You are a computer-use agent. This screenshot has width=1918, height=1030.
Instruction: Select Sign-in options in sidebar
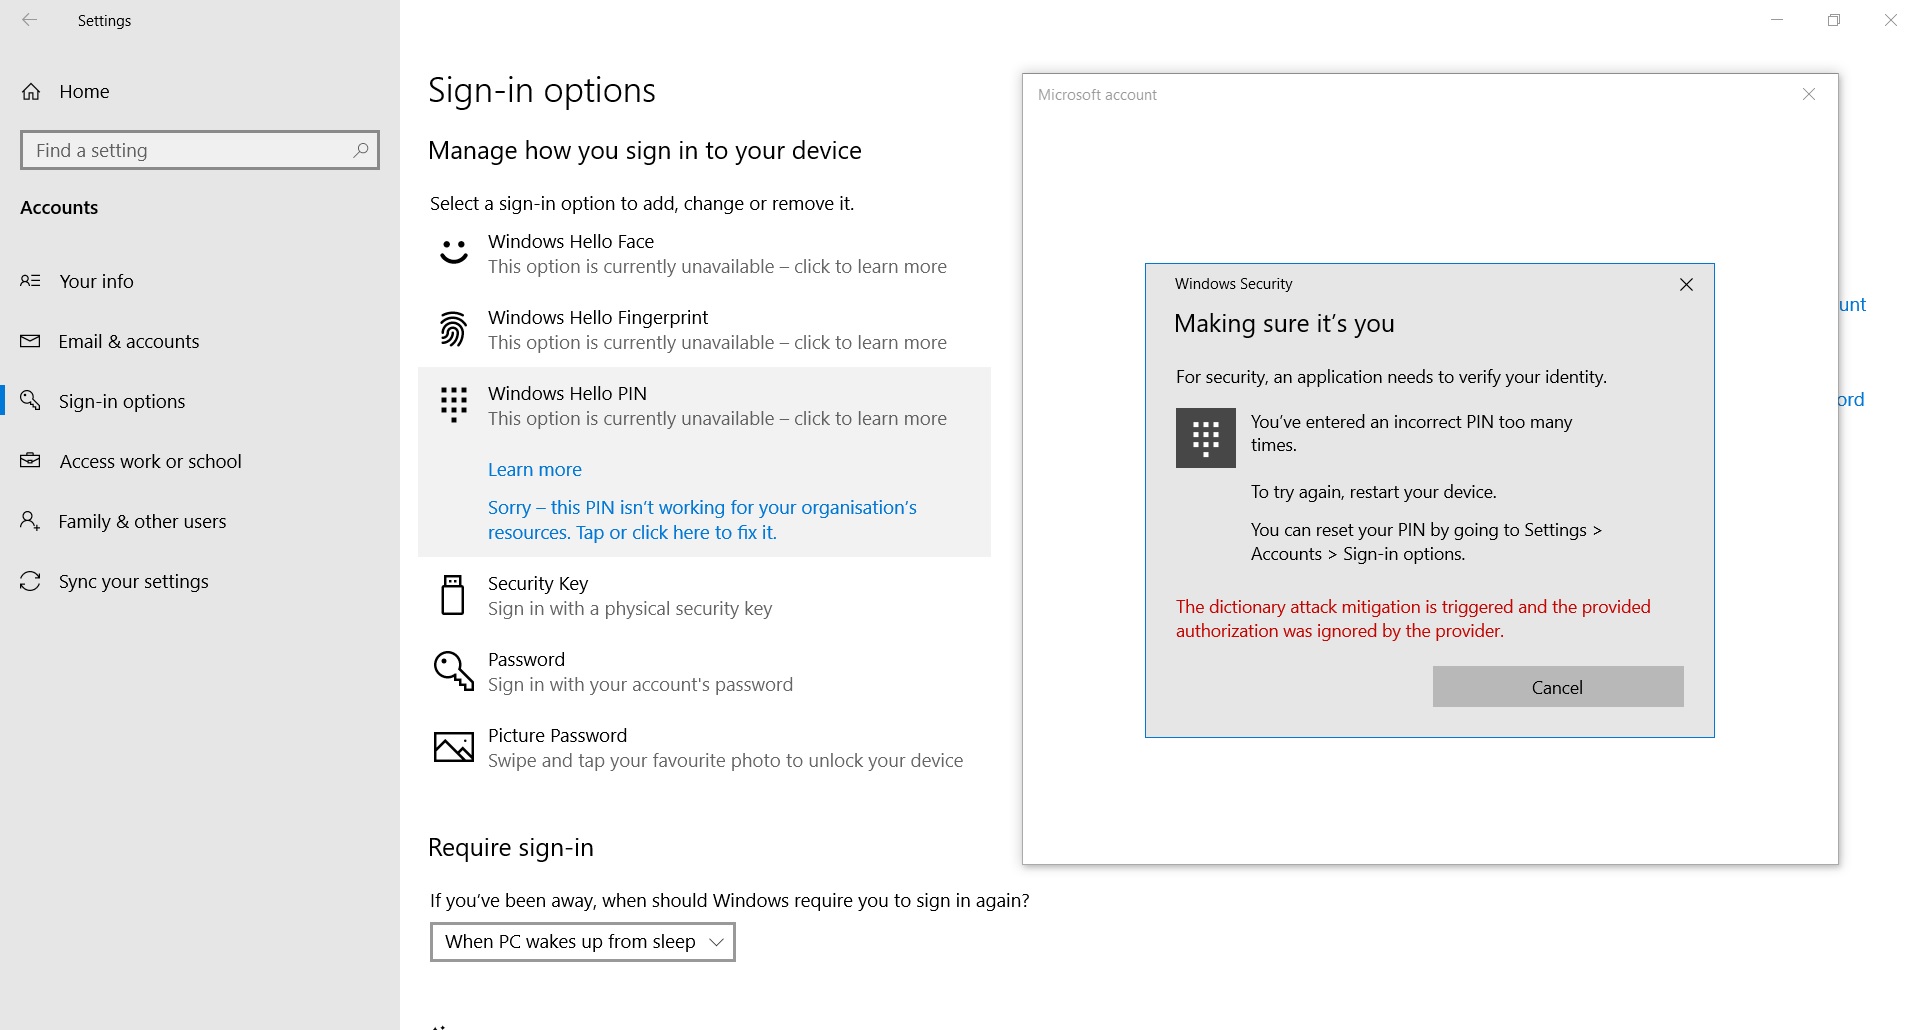[200, 401]
